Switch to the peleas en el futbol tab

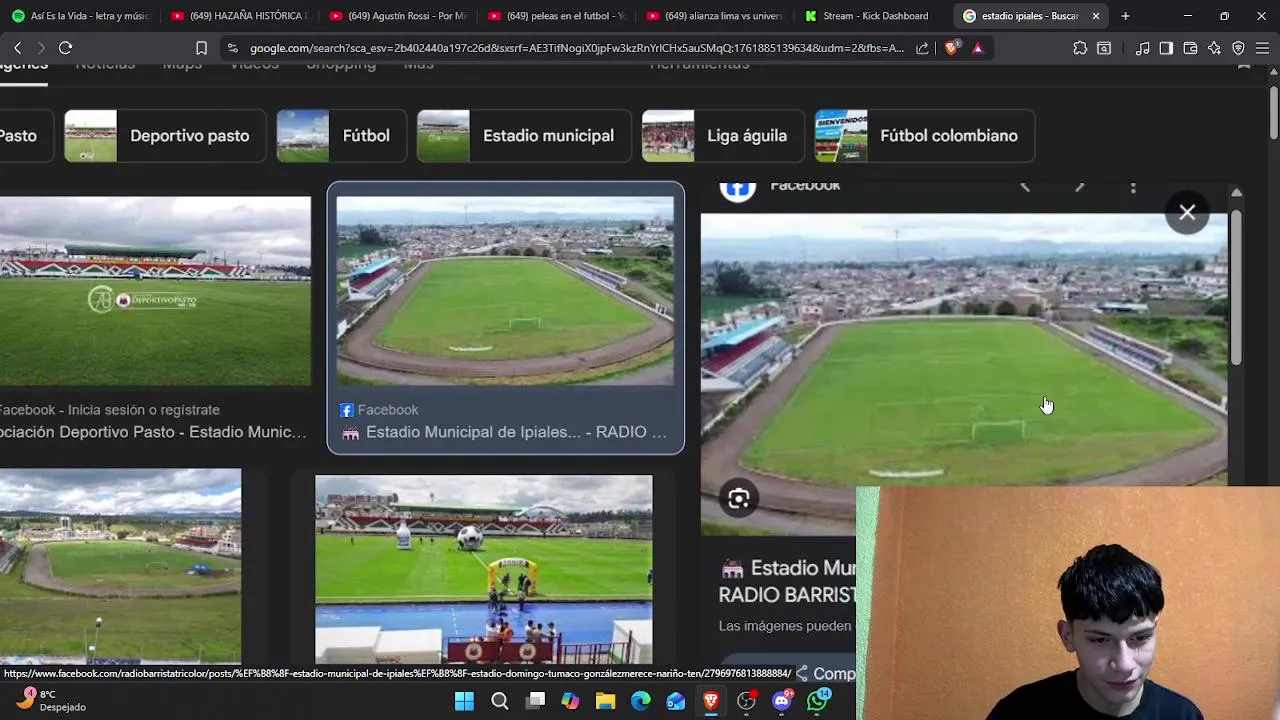pos(556,16)
